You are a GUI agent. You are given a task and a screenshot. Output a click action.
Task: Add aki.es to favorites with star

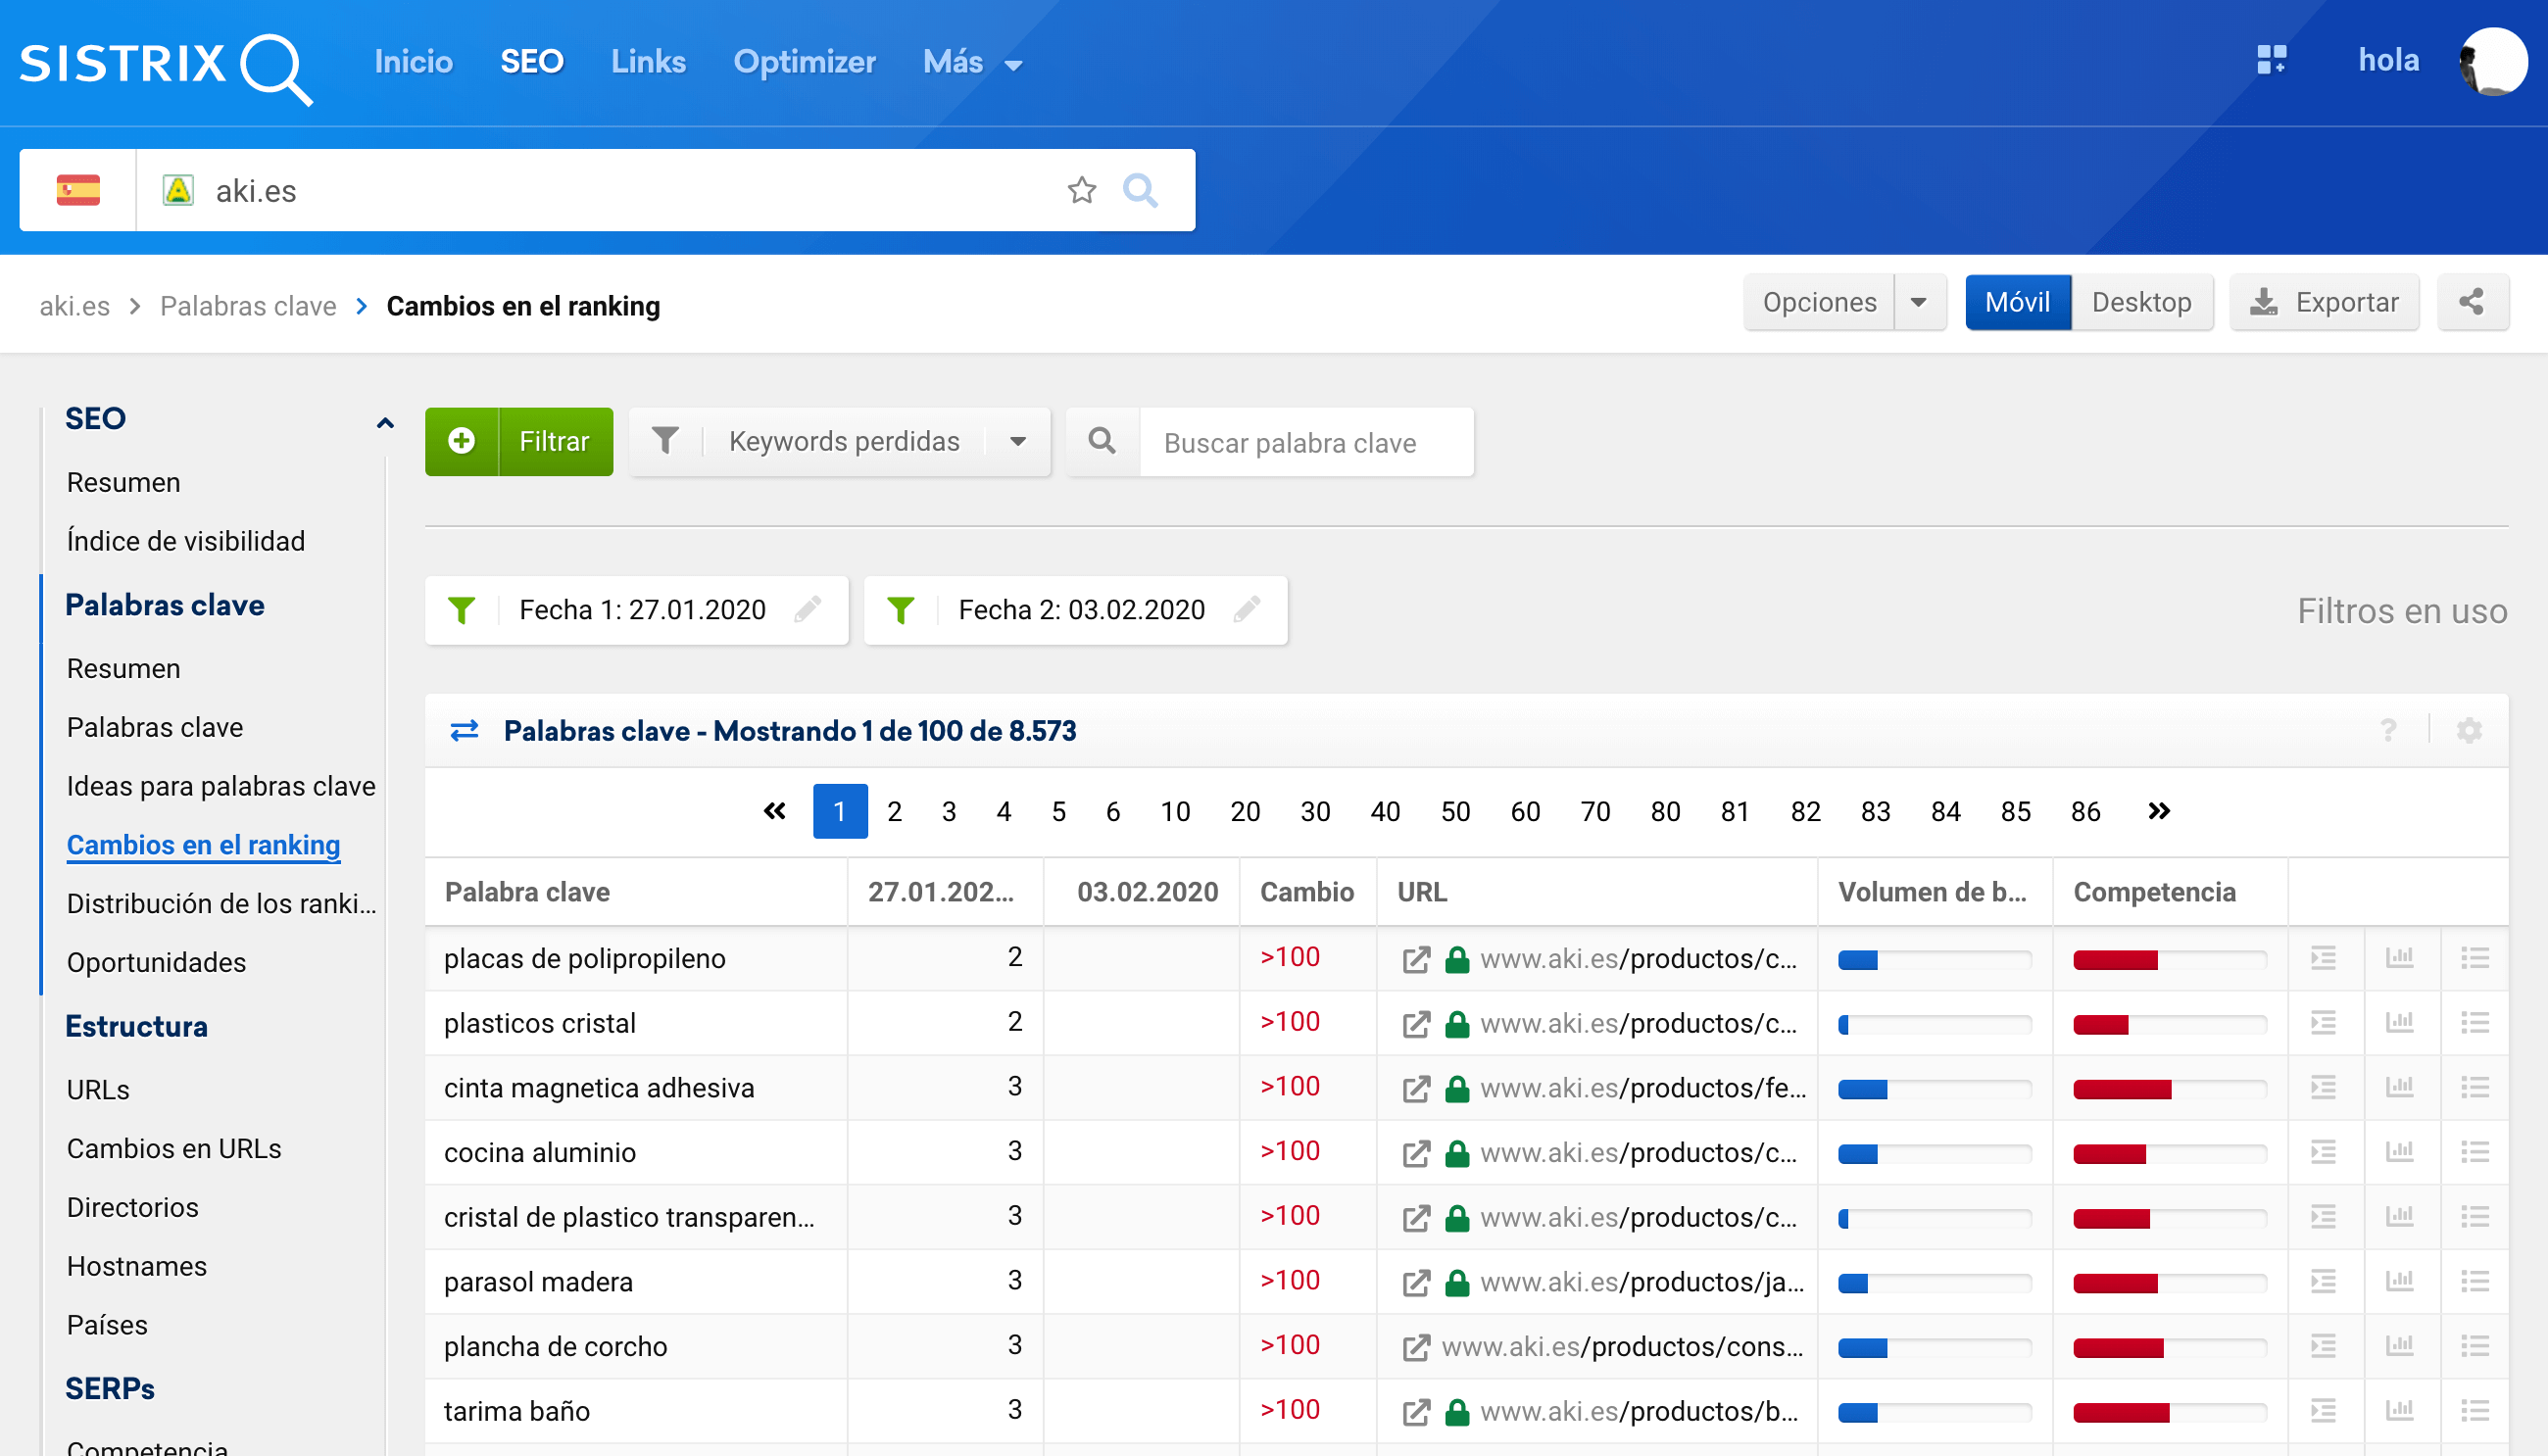(1082, 190)
